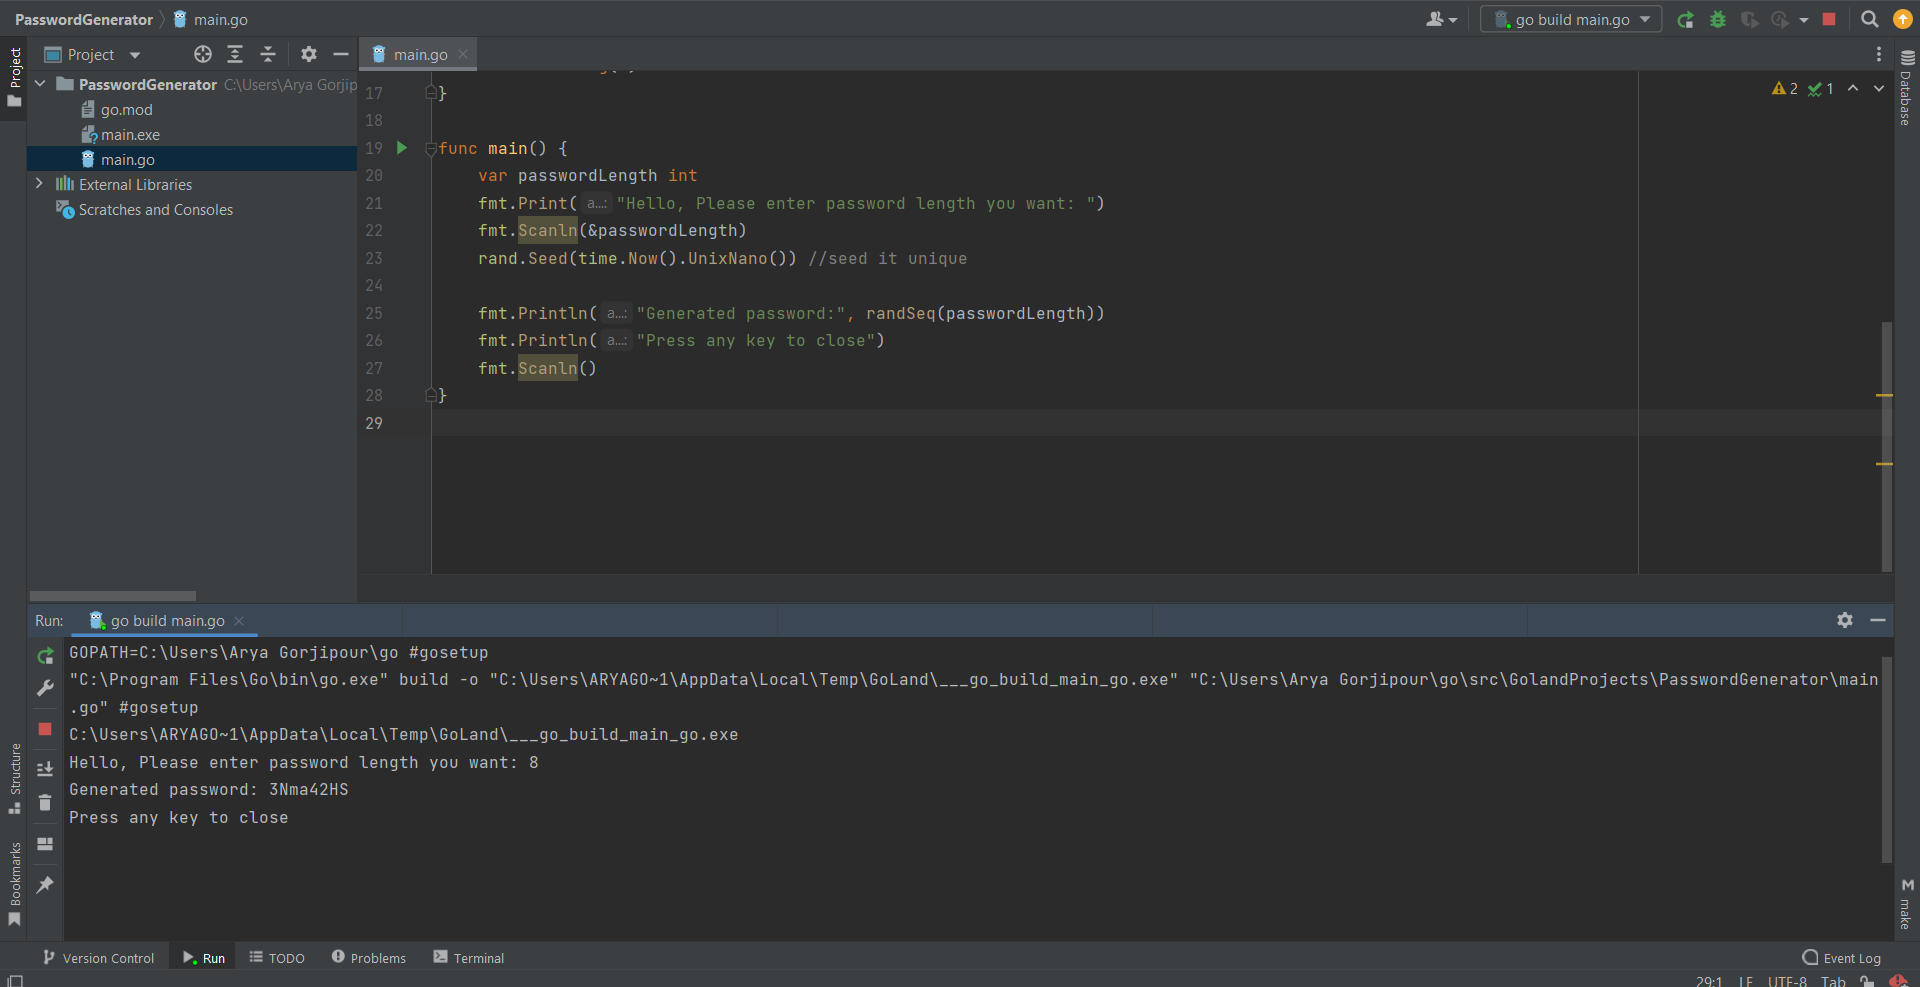Open Terminal tool window
1920x987 pixels.
coord(469,958)
